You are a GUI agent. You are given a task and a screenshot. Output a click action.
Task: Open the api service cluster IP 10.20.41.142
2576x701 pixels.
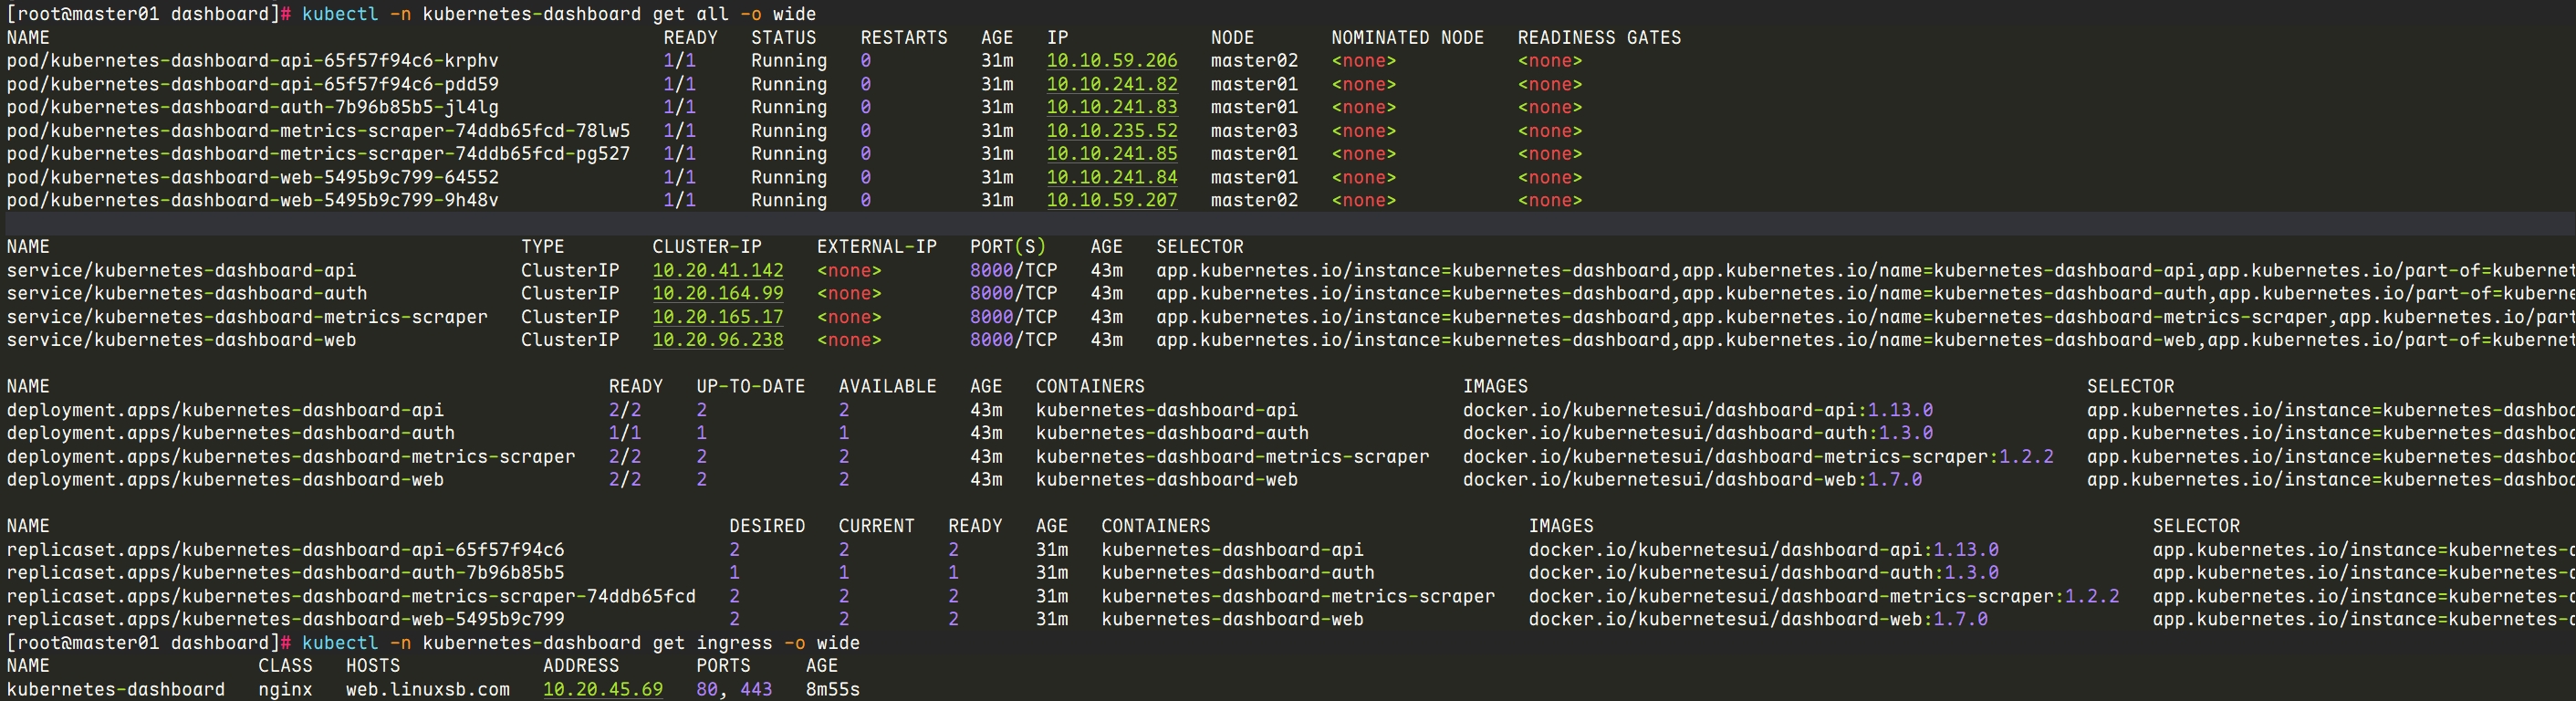pos(717,270)
